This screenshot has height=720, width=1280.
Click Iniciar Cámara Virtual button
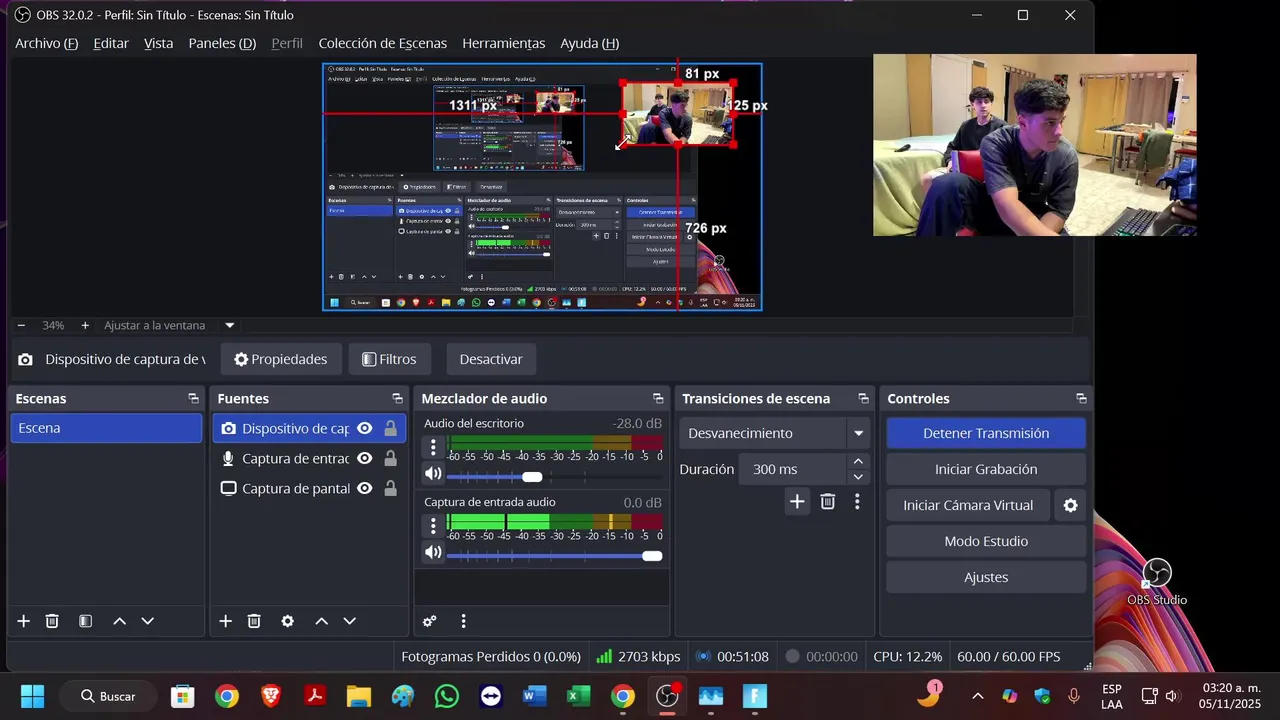(x=968, y=505)
